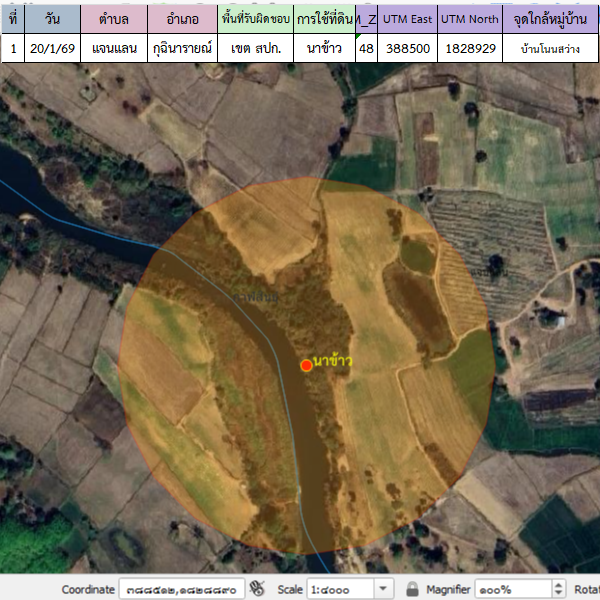The height and width of the screenshot is (600, 600).
Task: Select the ตำบล column header
Action: coord(112,19)
